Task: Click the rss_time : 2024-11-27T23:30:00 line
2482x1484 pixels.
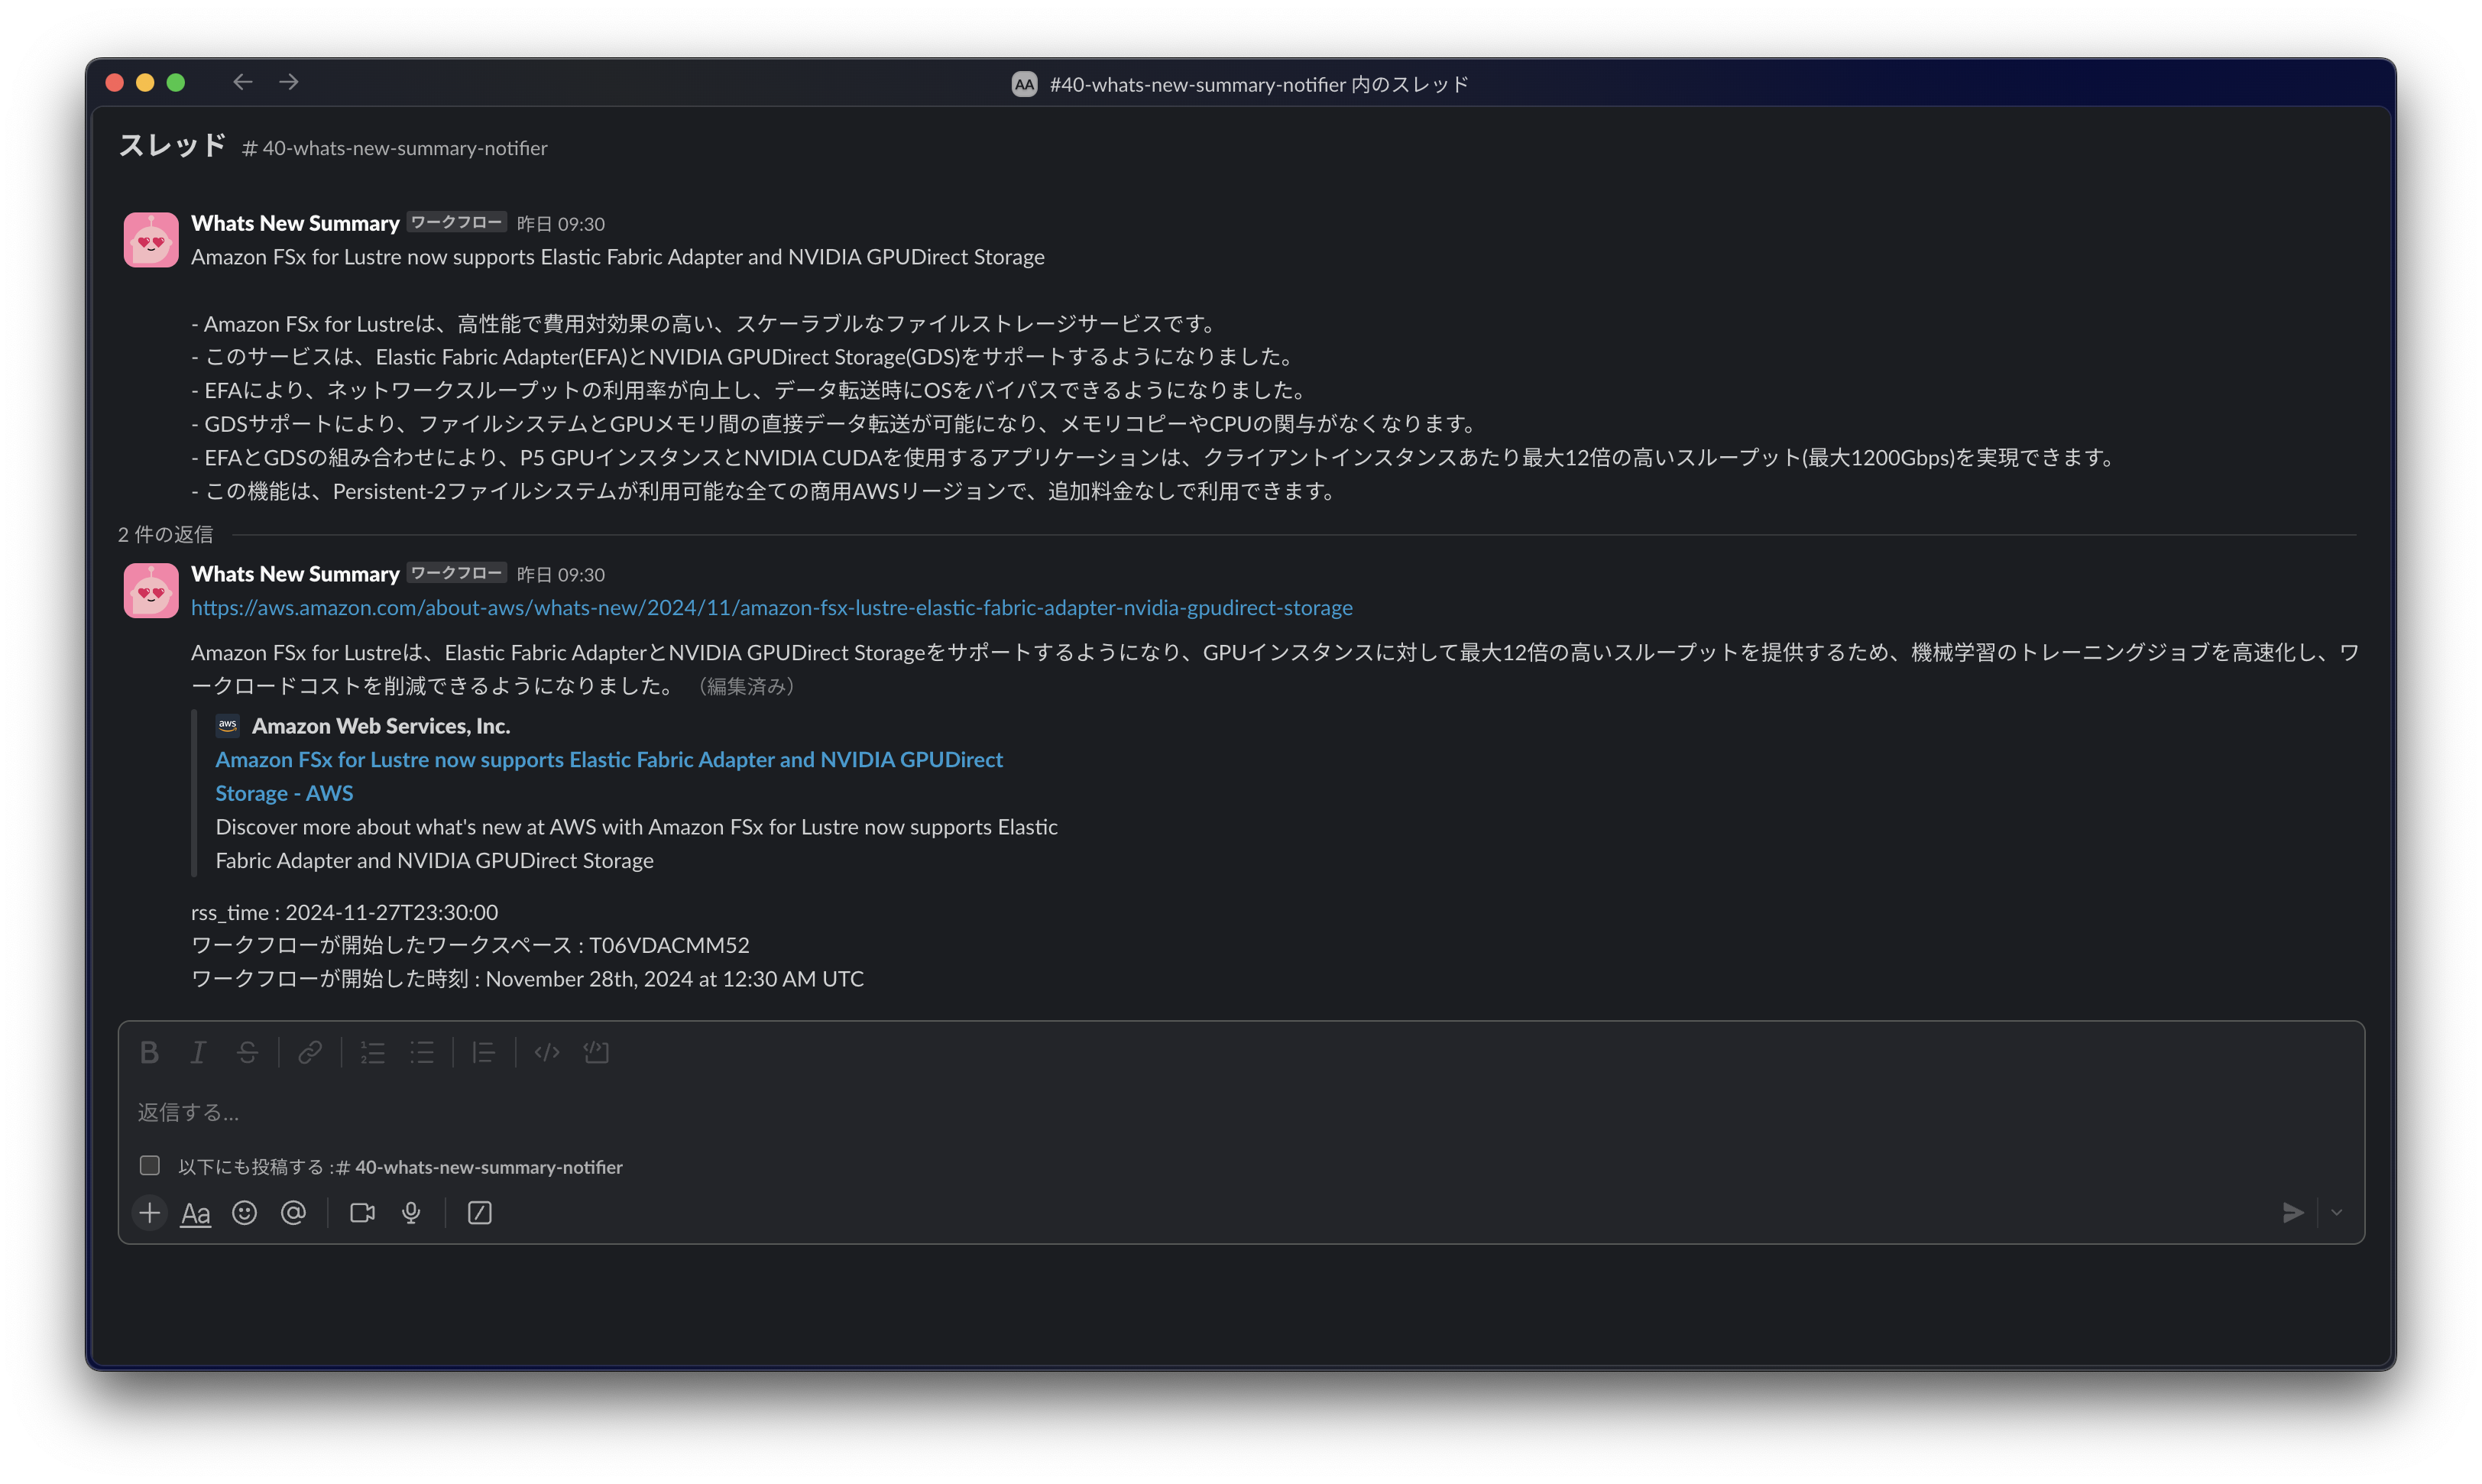Action: [x=345, y=912]
